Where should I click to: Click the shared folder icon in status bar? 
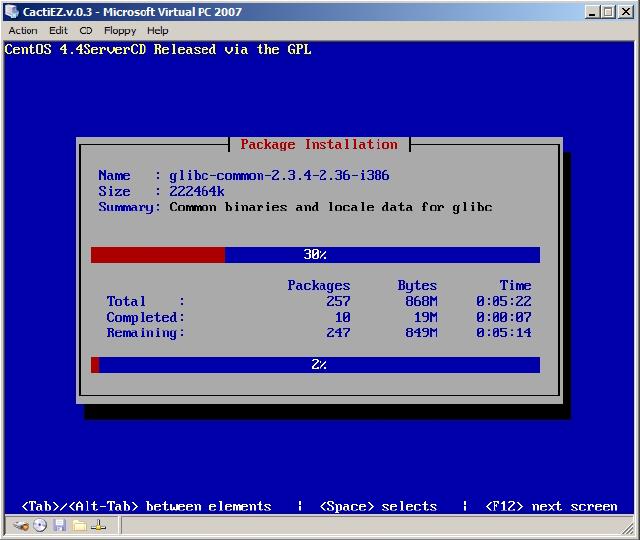point(80,525)
